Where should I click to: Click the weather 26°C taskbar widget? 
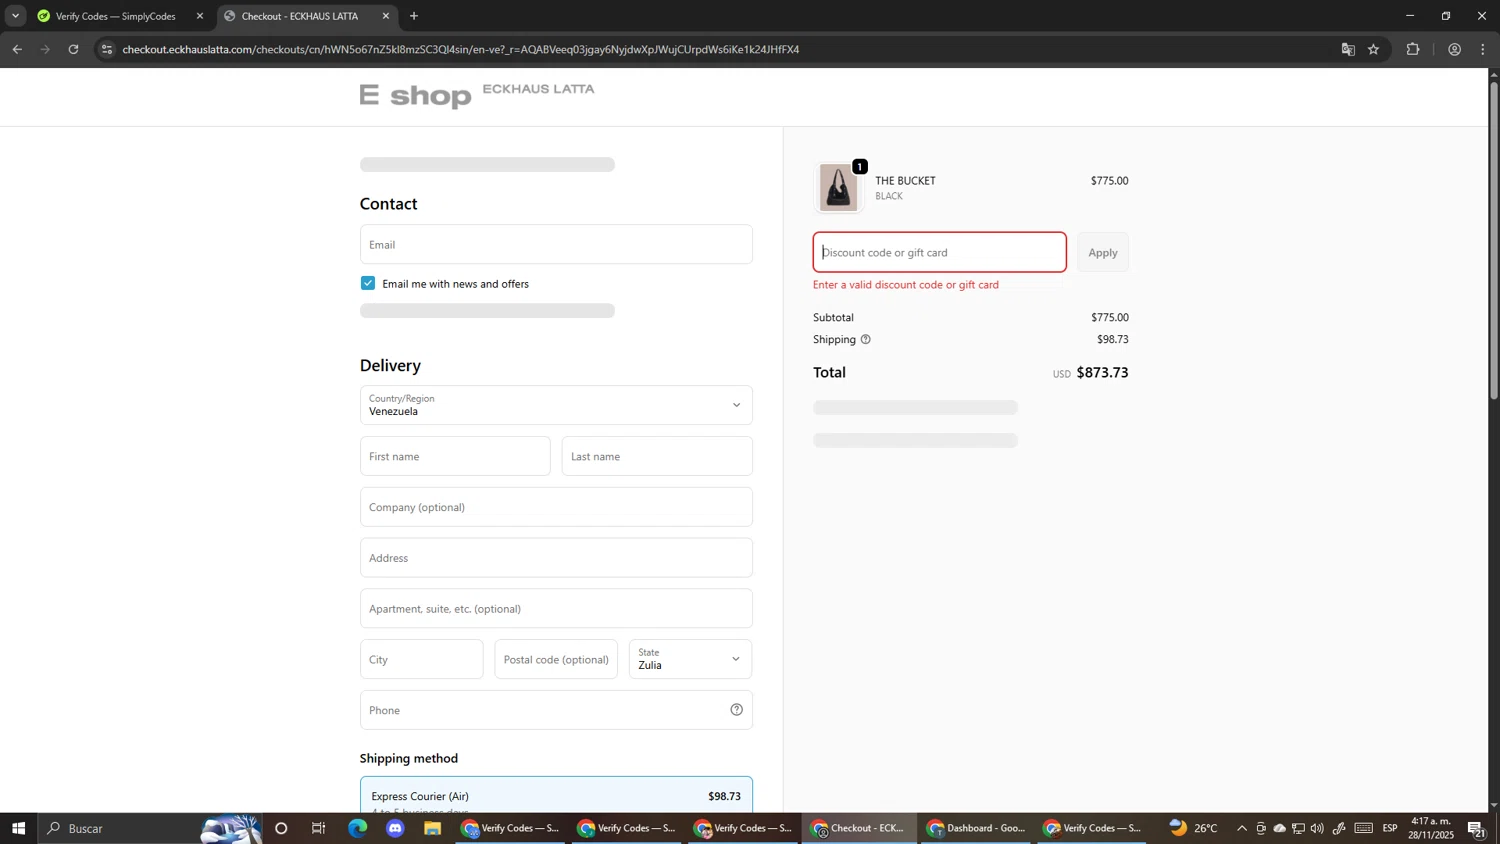(x=1194, y=828)
